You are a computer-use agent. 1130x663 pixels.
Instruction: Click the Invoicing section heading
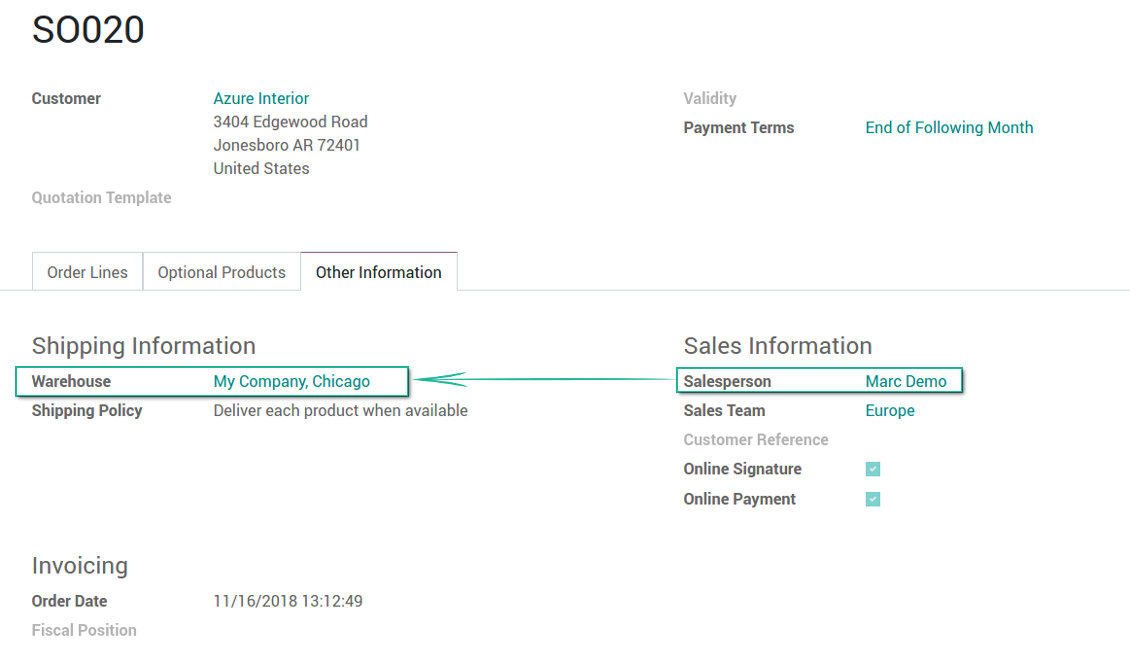coord(79,566)
